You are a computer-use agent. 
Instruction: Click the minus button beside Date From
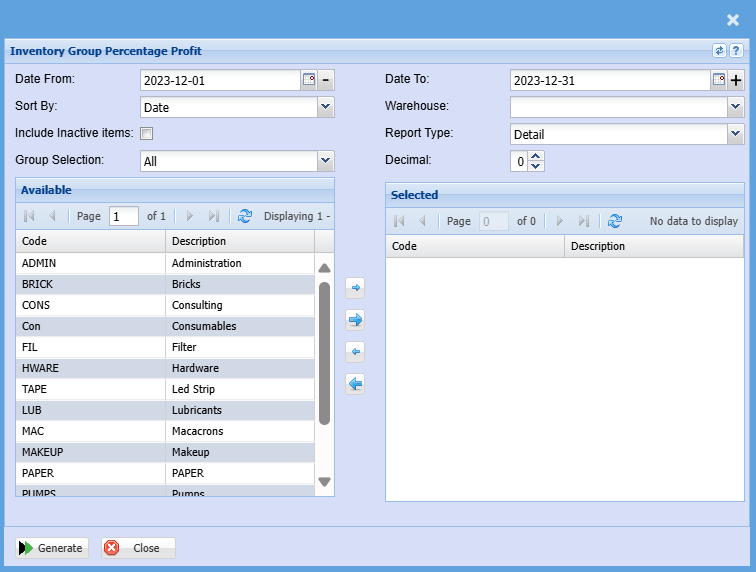pyautogui.click(x=326, y=81)
